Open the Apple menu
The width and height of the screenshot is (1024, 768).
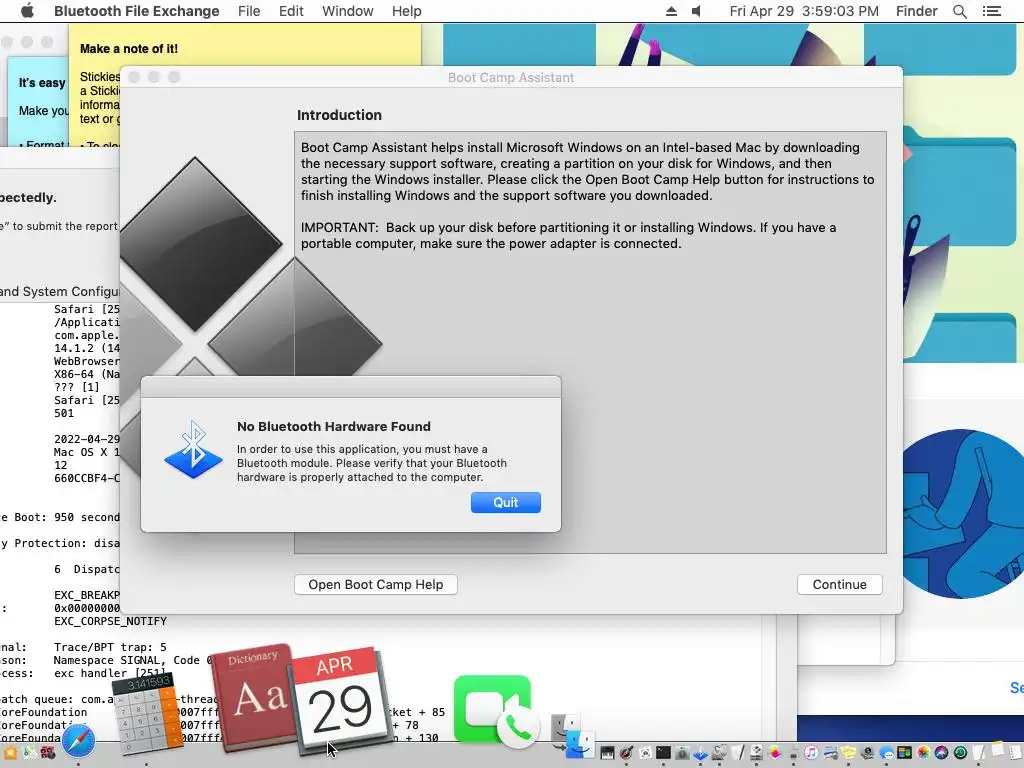[x=27, y=11]
